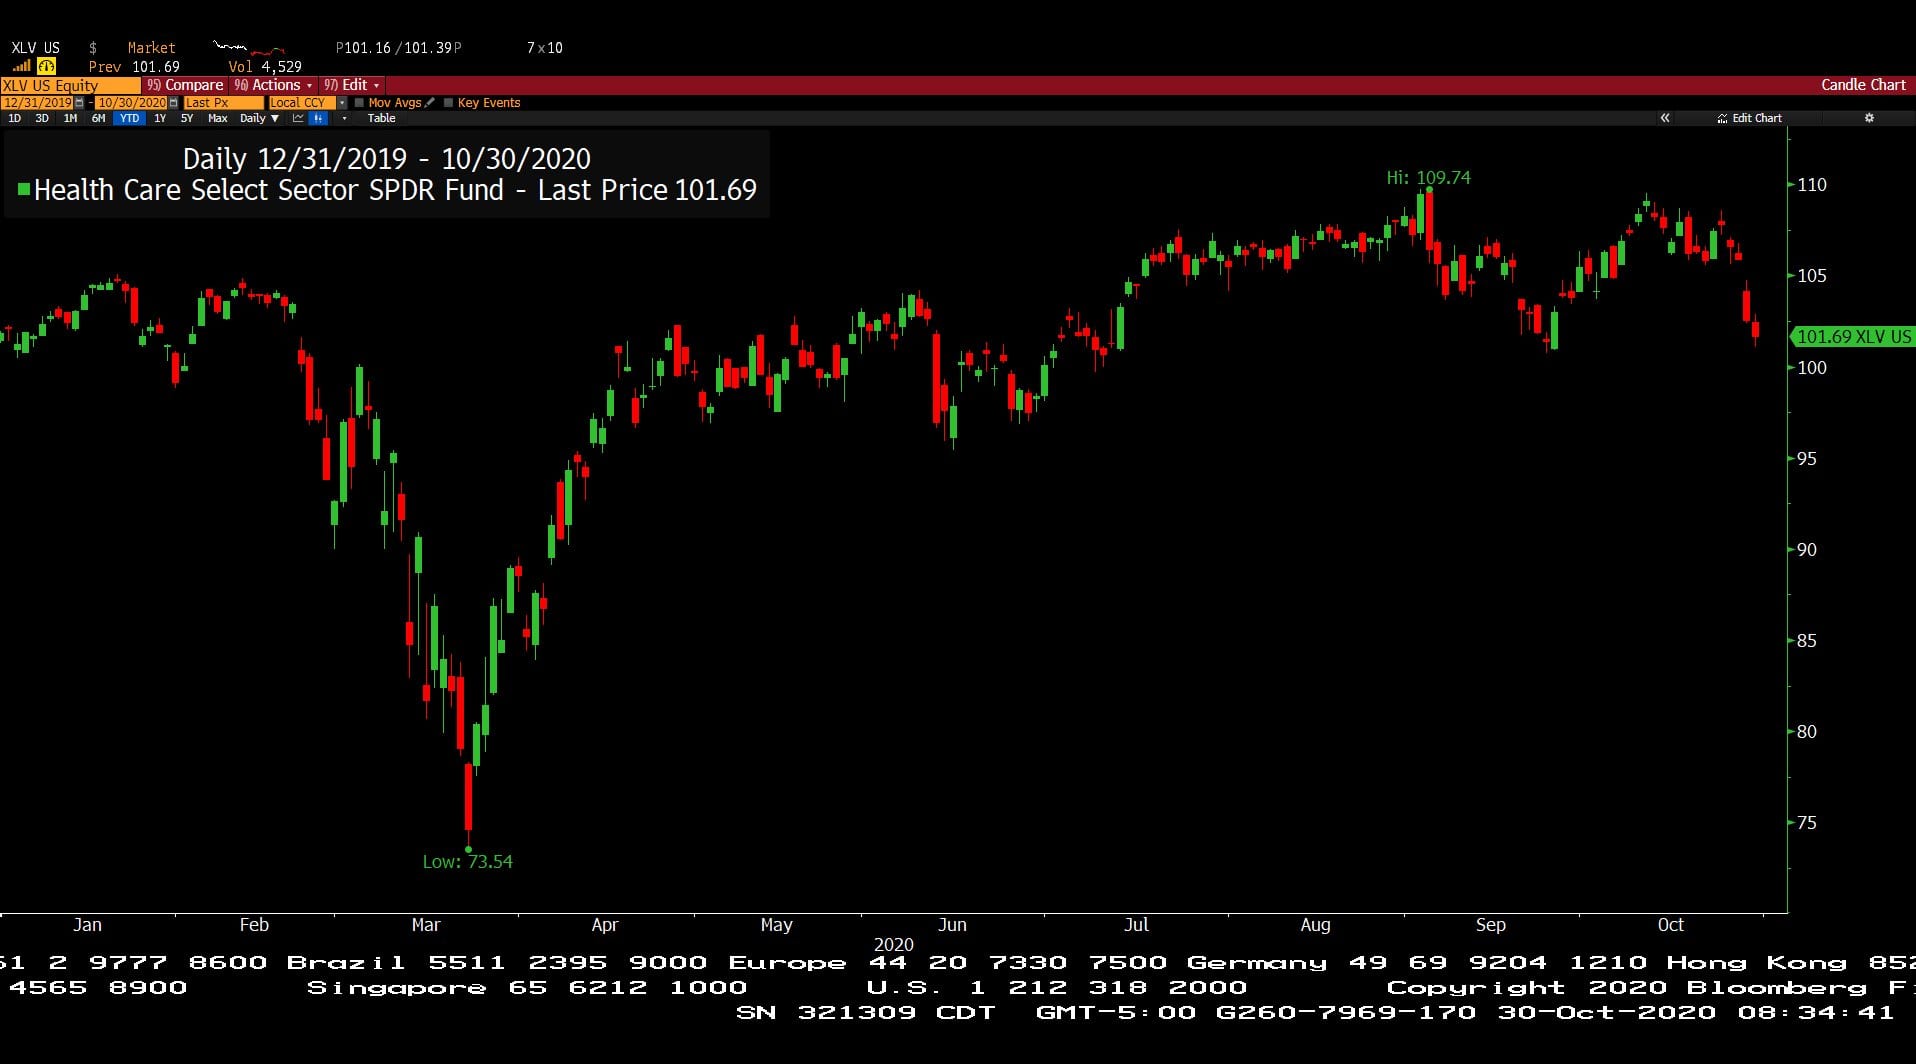Image resolution: width=1916 pixels, height=1064 pixels.
Task: Click the 2020 year axis label
Action: pos(893,944)
